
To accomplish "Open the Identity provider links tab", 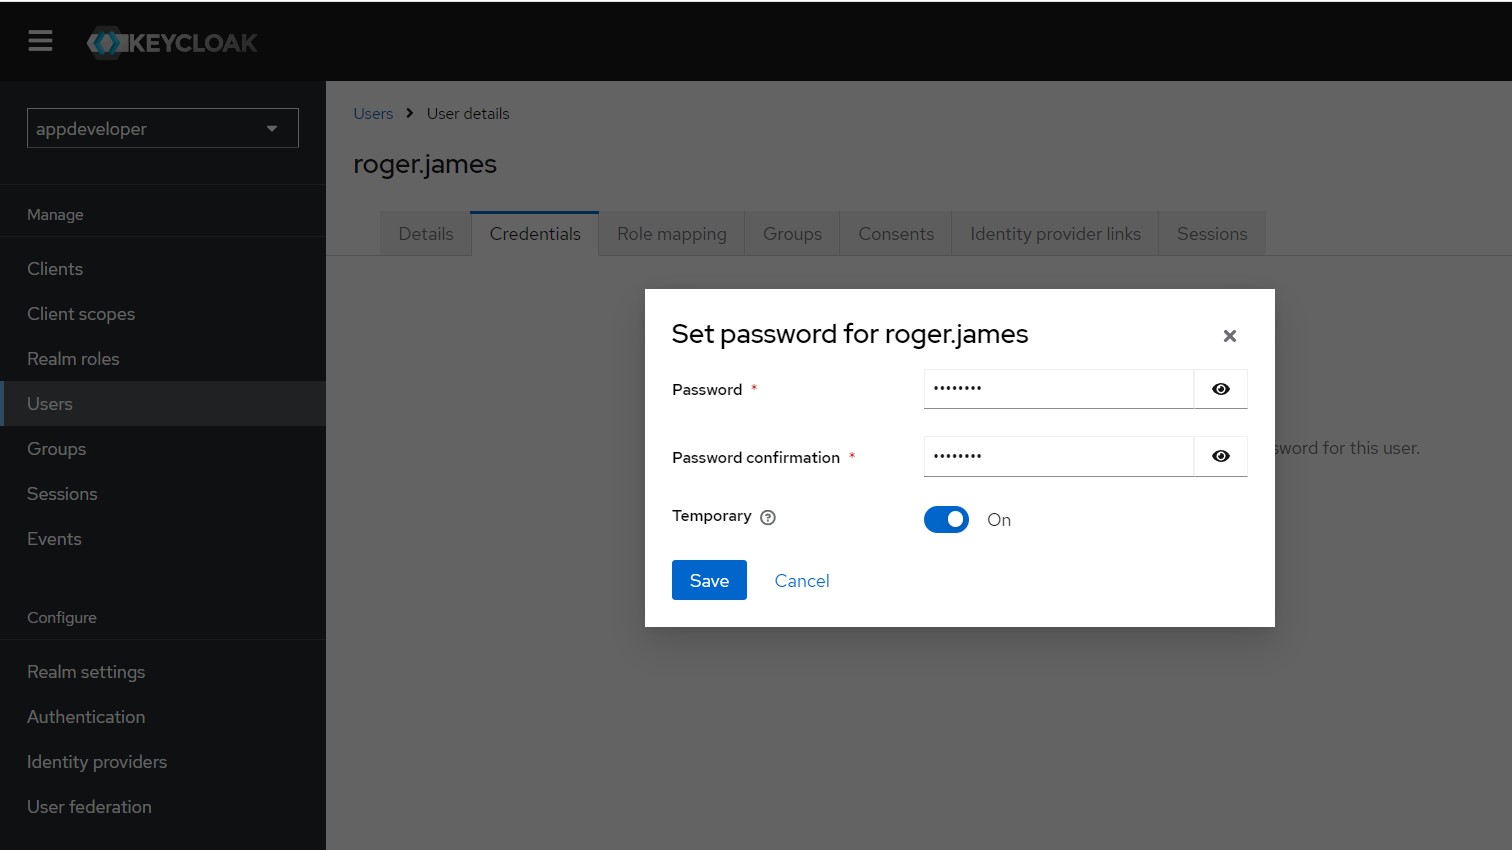I will click(x=1055, y=234).
